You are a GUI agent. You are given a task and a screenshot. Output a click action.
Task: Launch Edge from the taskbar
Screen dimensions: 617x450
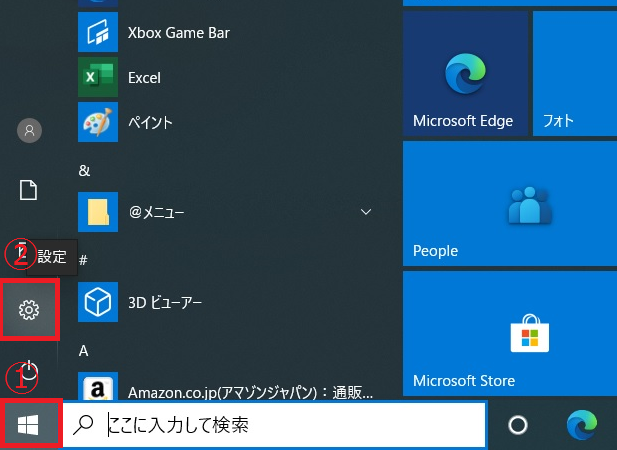click(582, 425)
